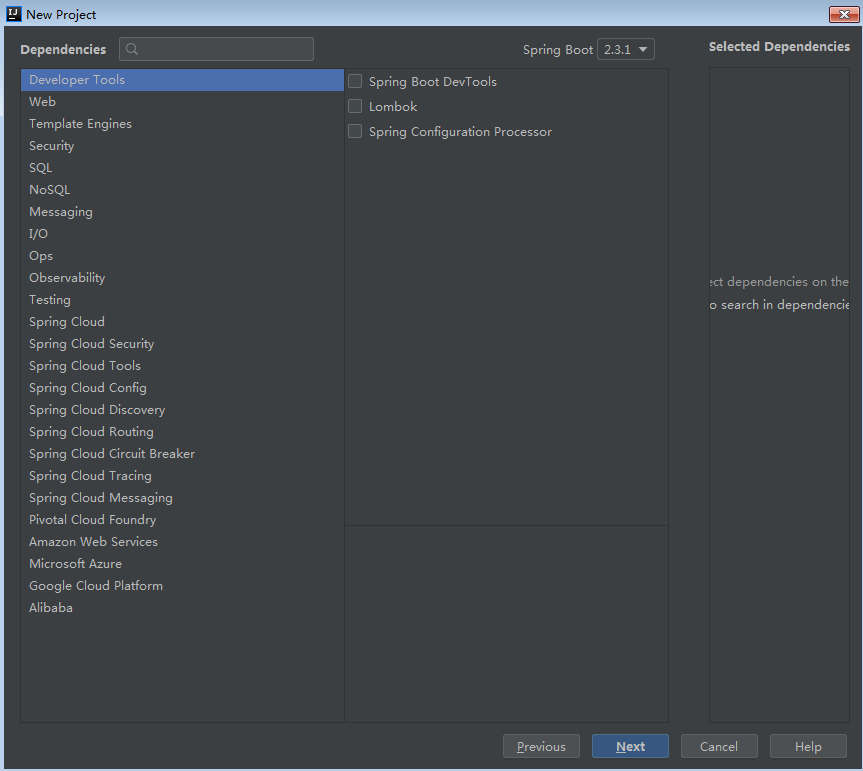This screenshot has height=771, width=863.
Task: Check the Lombok dependency
Action: coord(355,106)
